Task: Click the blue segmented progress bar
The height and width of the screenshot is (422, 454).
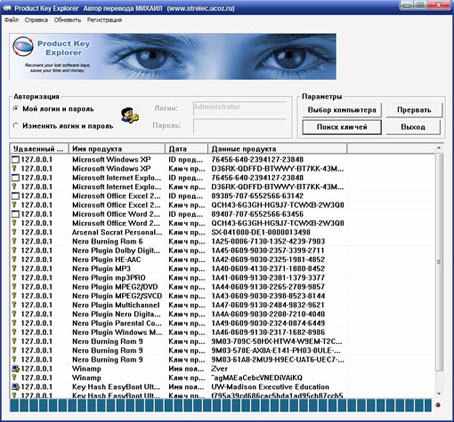Action: coord(221,405)
